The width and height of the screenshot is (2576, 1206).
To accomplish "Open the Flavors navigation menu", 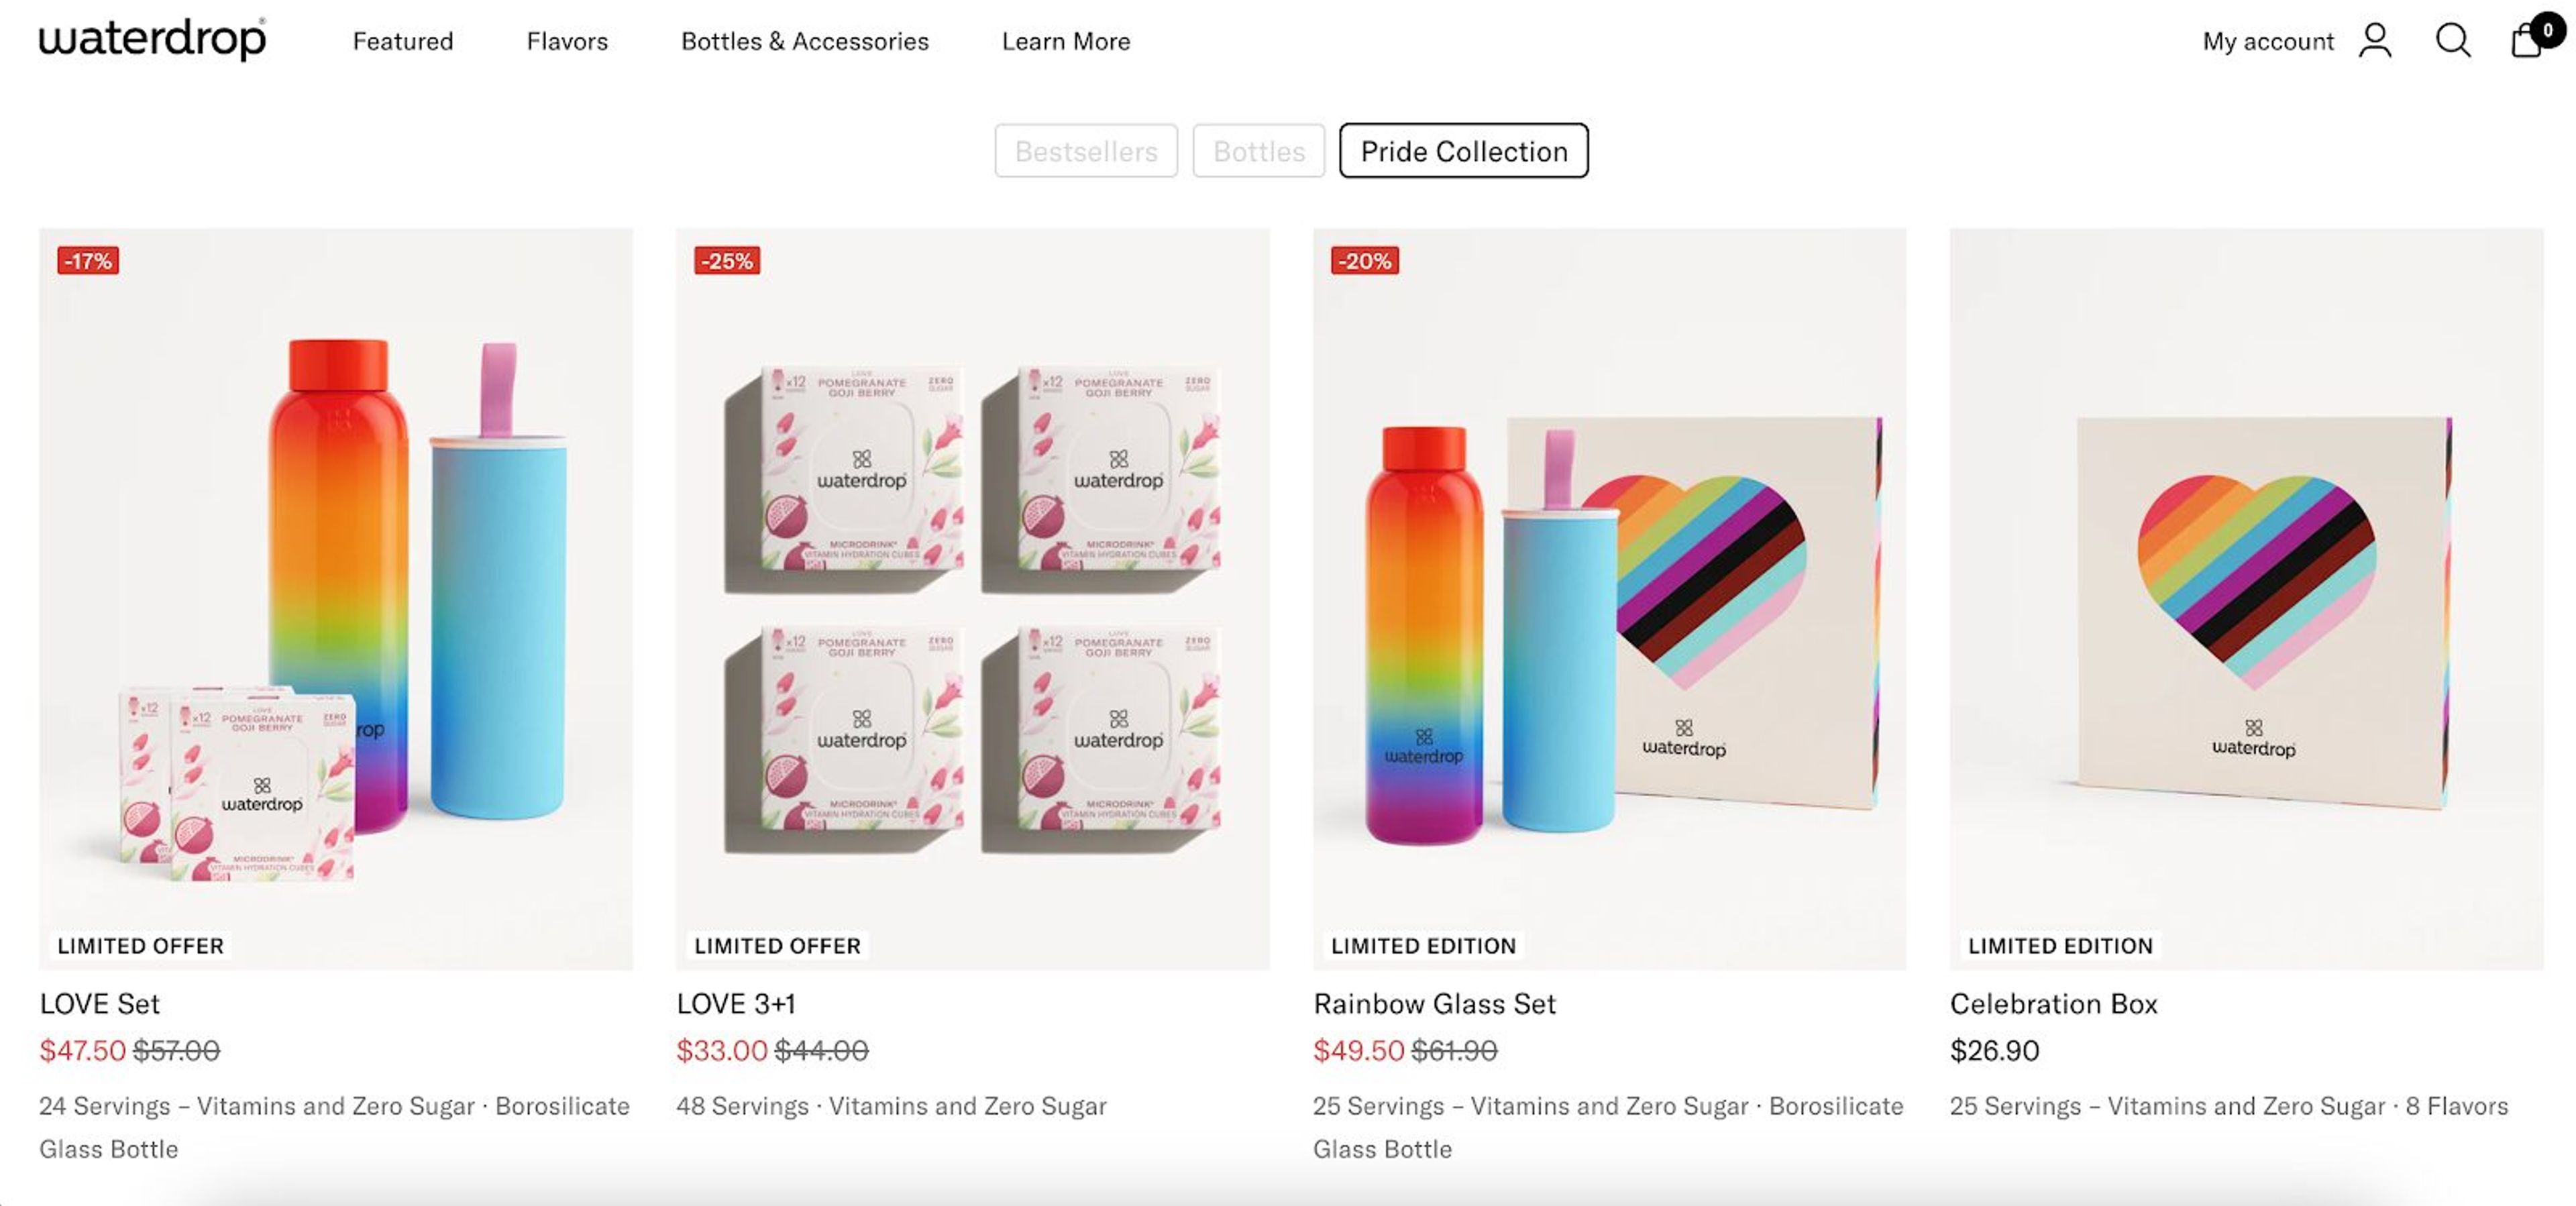I will tap(567, 41).
